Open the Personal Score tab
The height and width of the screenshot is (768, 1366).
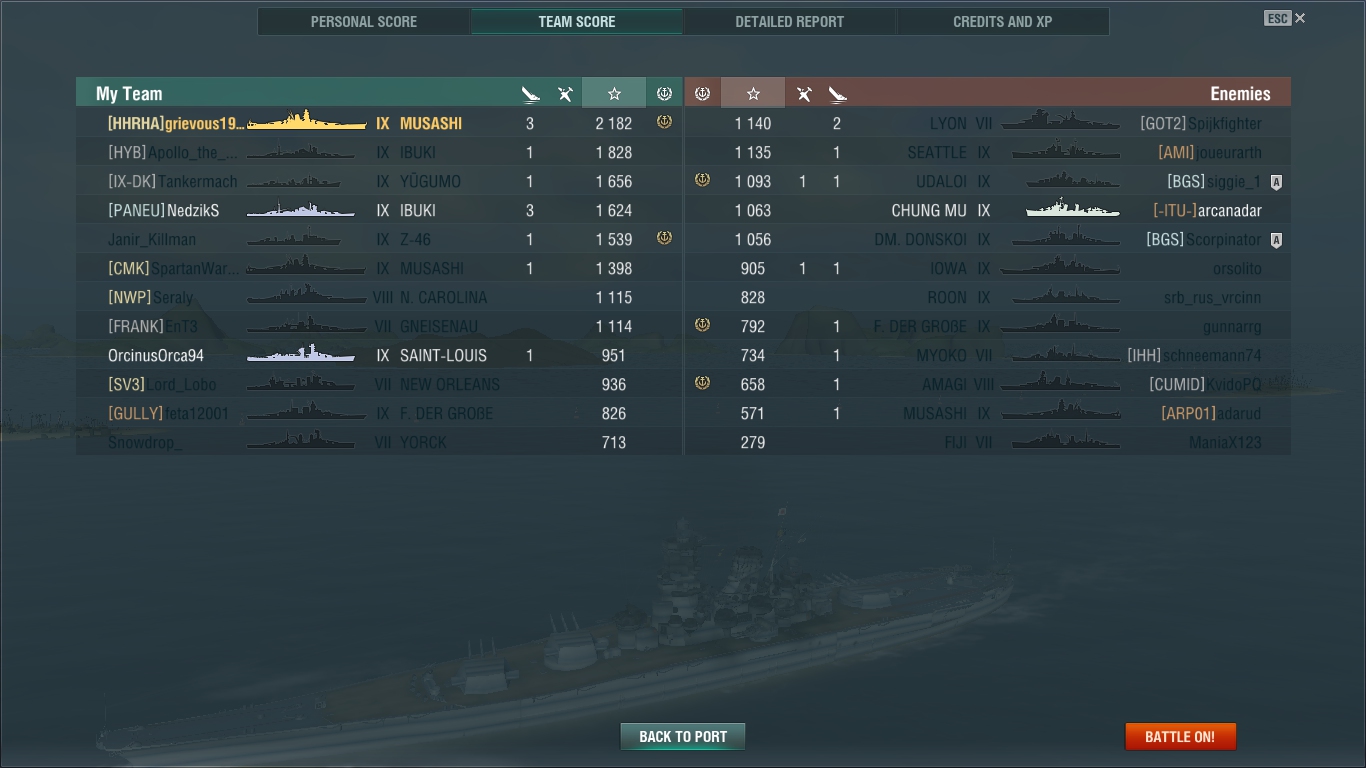[364, 21]
